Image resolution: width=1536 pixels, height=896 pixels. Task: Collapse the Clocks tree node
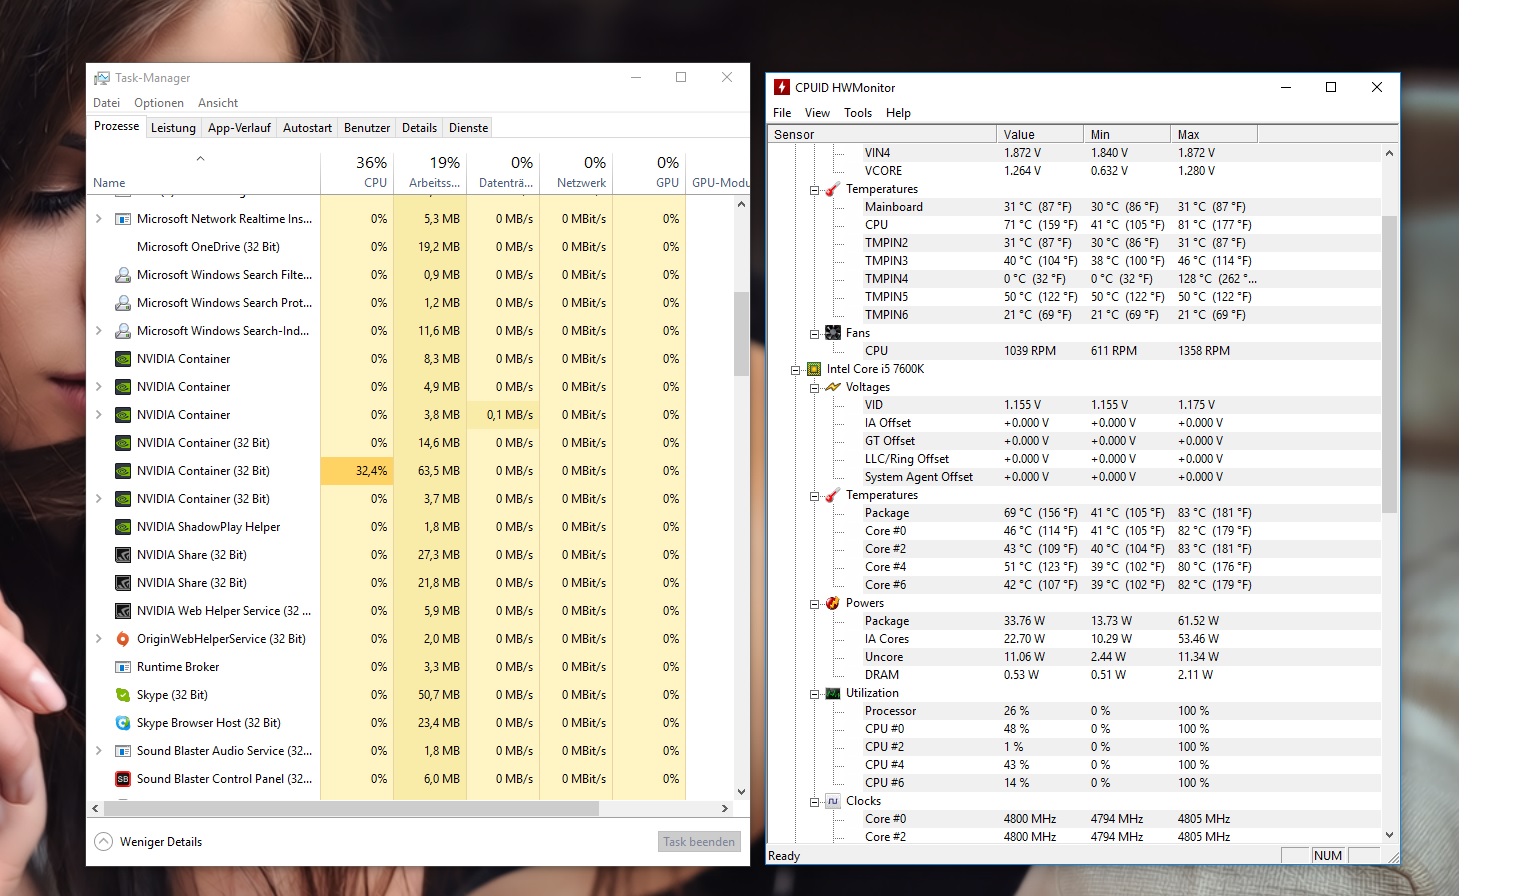(815, 801)
